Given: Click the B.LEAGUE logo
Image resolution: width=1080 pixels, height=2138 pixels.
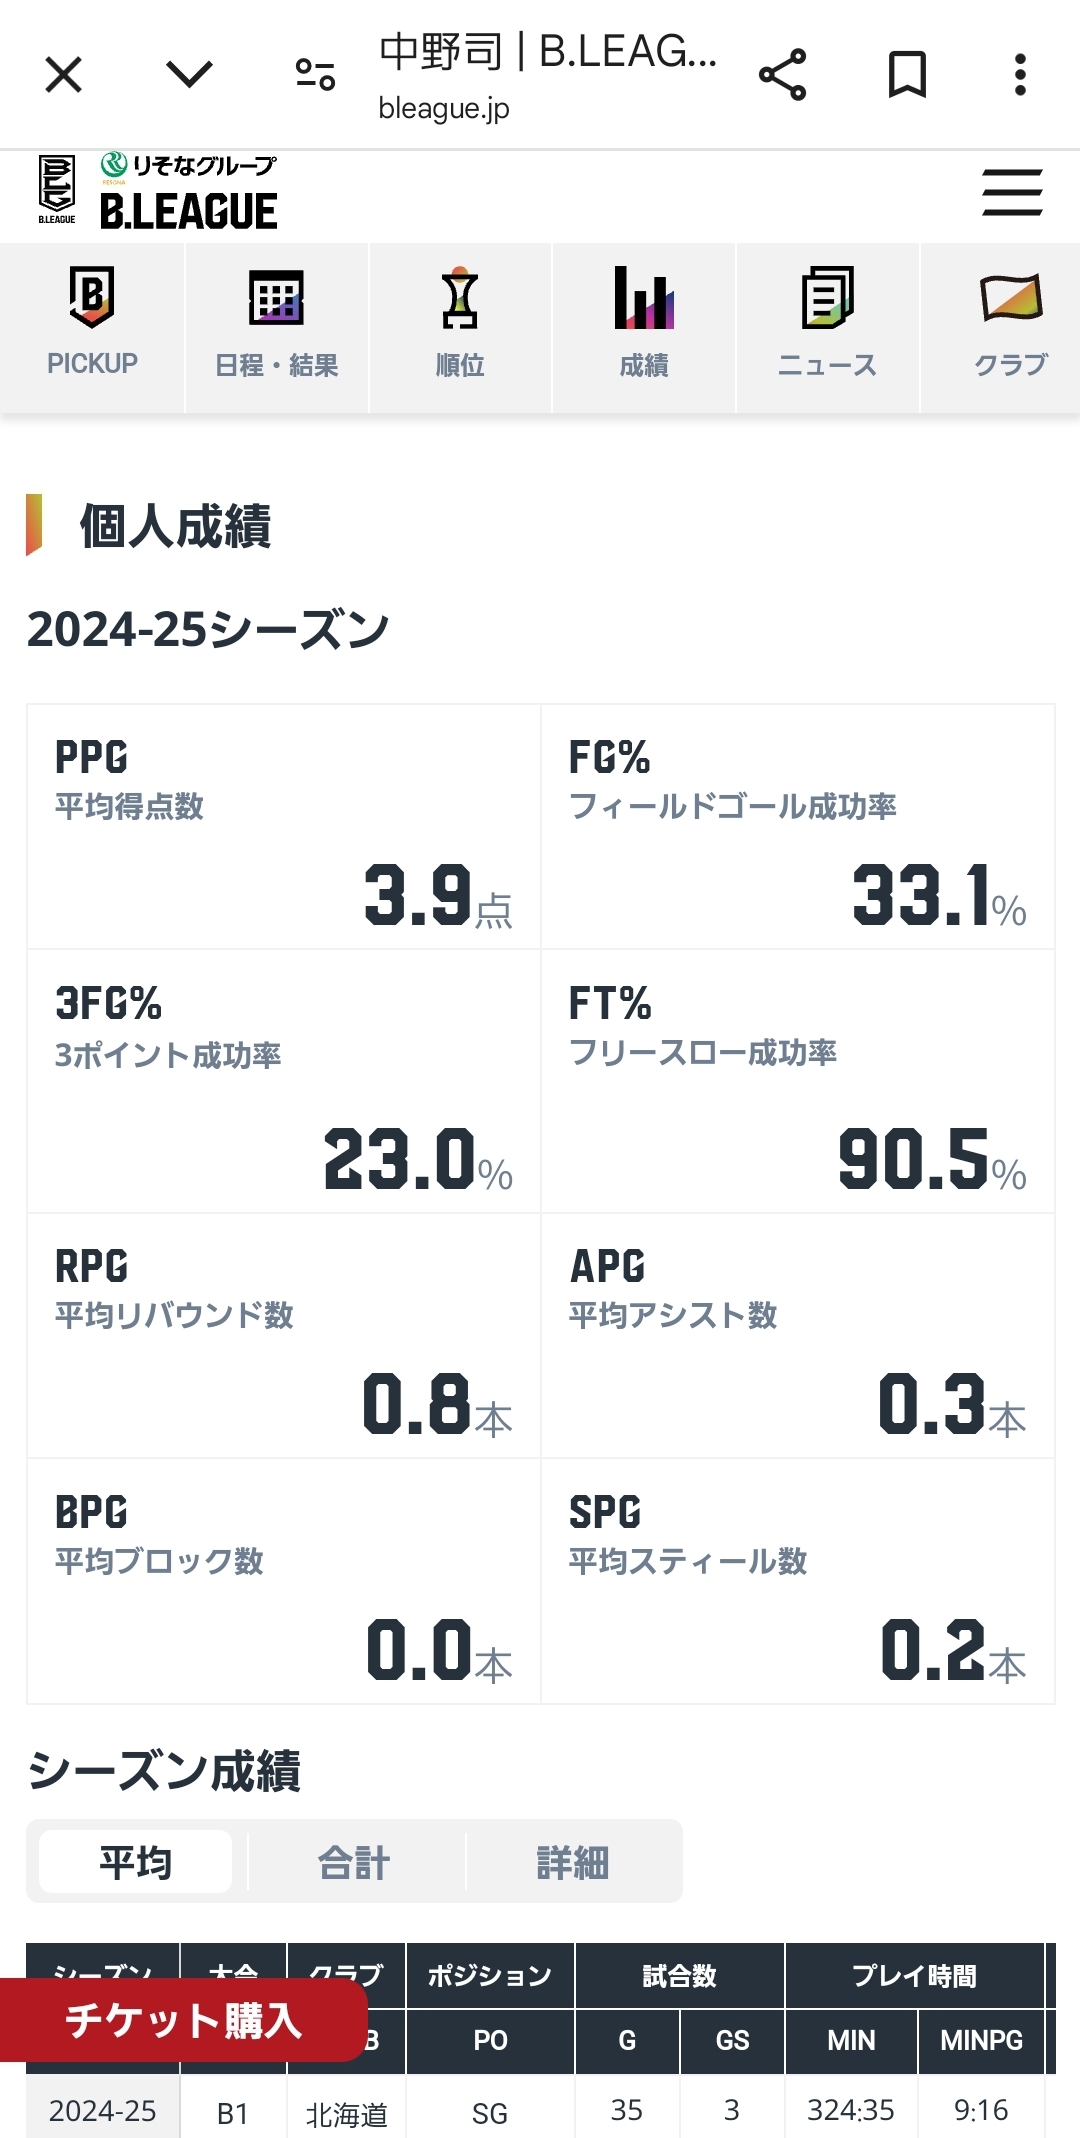Looking at the screenshot, I should 157,192.
